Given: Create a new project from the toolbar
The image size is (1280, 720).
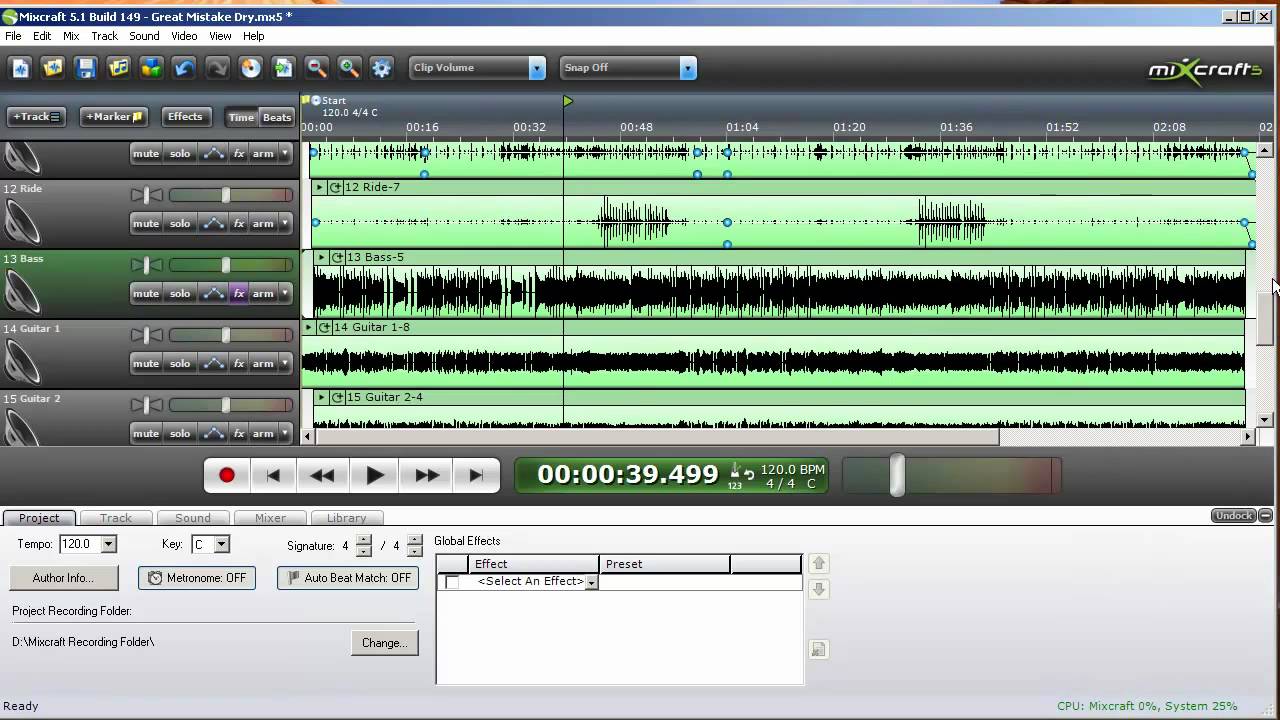Looking at the screenshot, I should click(x=21, y=68).
